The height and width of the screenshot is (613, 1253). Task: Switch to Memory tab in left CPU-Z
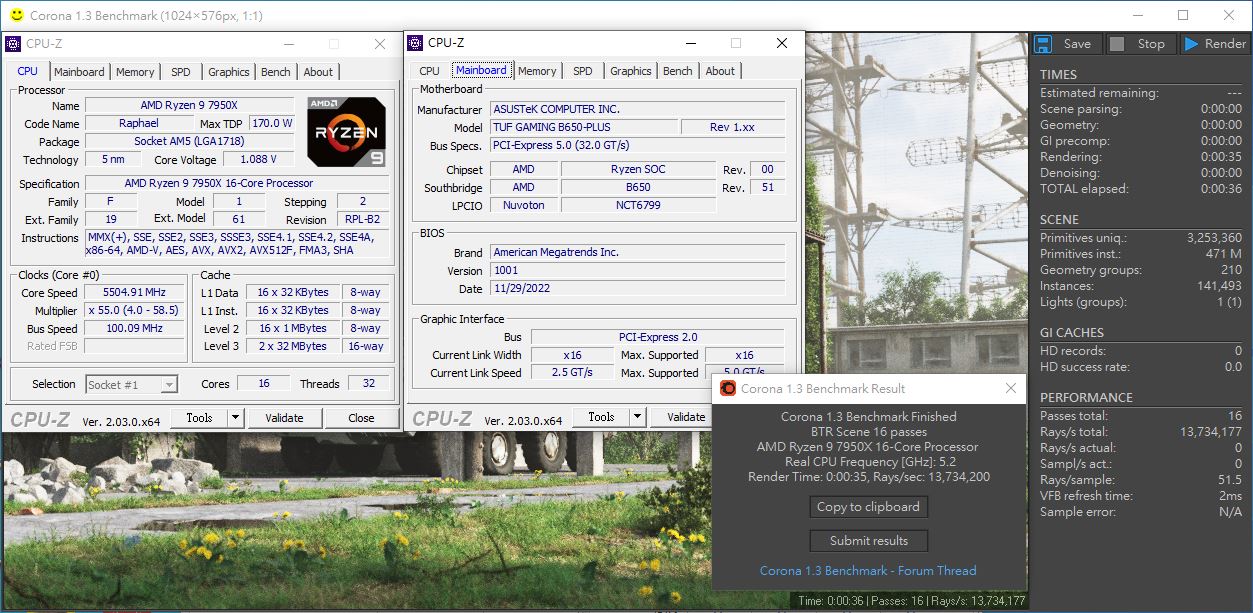point(135,72)
